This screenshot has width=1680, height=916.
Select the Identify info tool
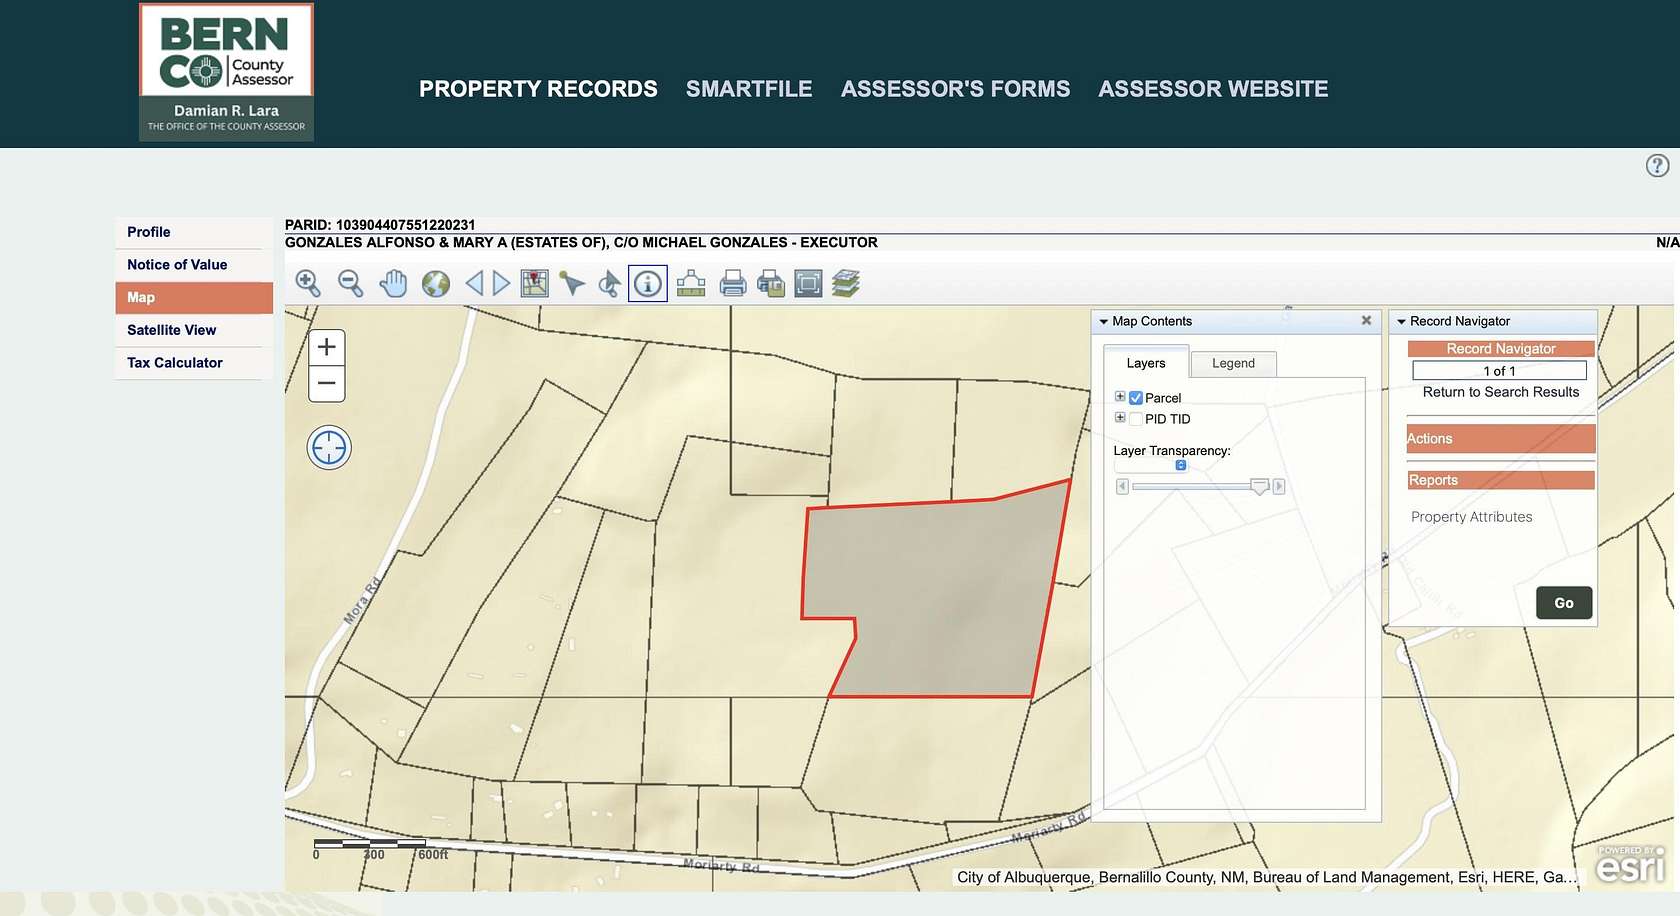point(648,283)
